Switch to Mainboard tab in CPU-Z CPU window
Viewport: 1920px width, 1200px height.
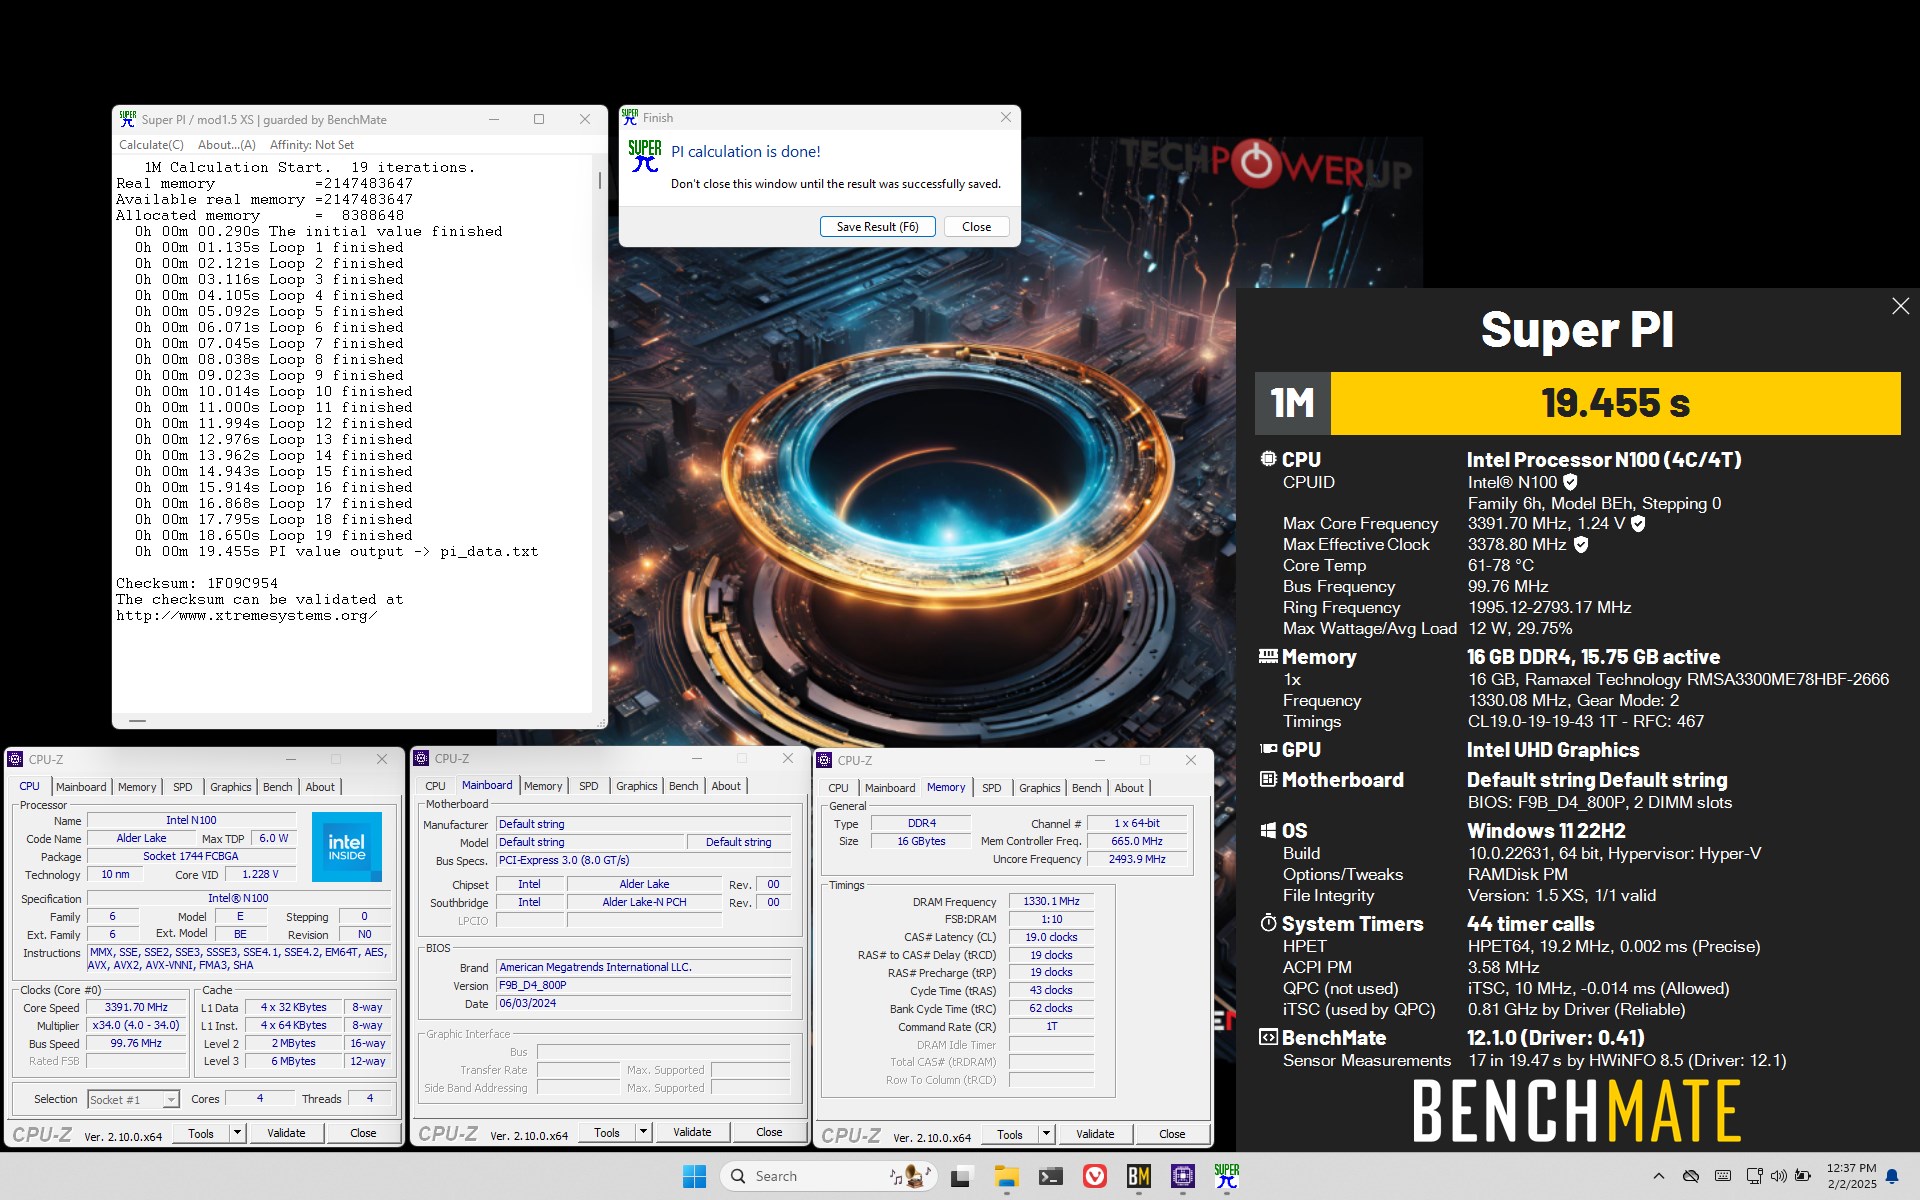coord(81,787)
